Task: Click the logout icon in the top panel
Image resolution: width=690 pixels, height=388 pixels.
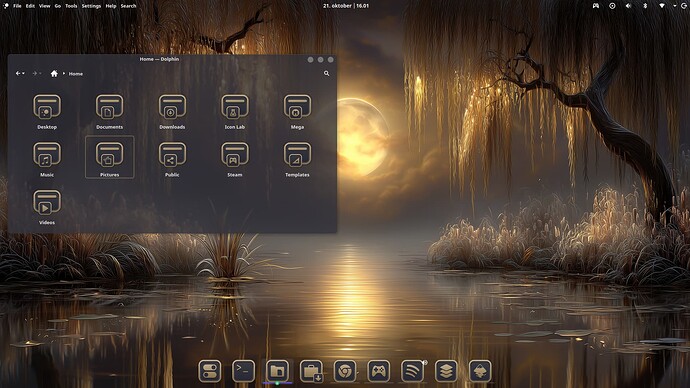Action: (685, 6)
